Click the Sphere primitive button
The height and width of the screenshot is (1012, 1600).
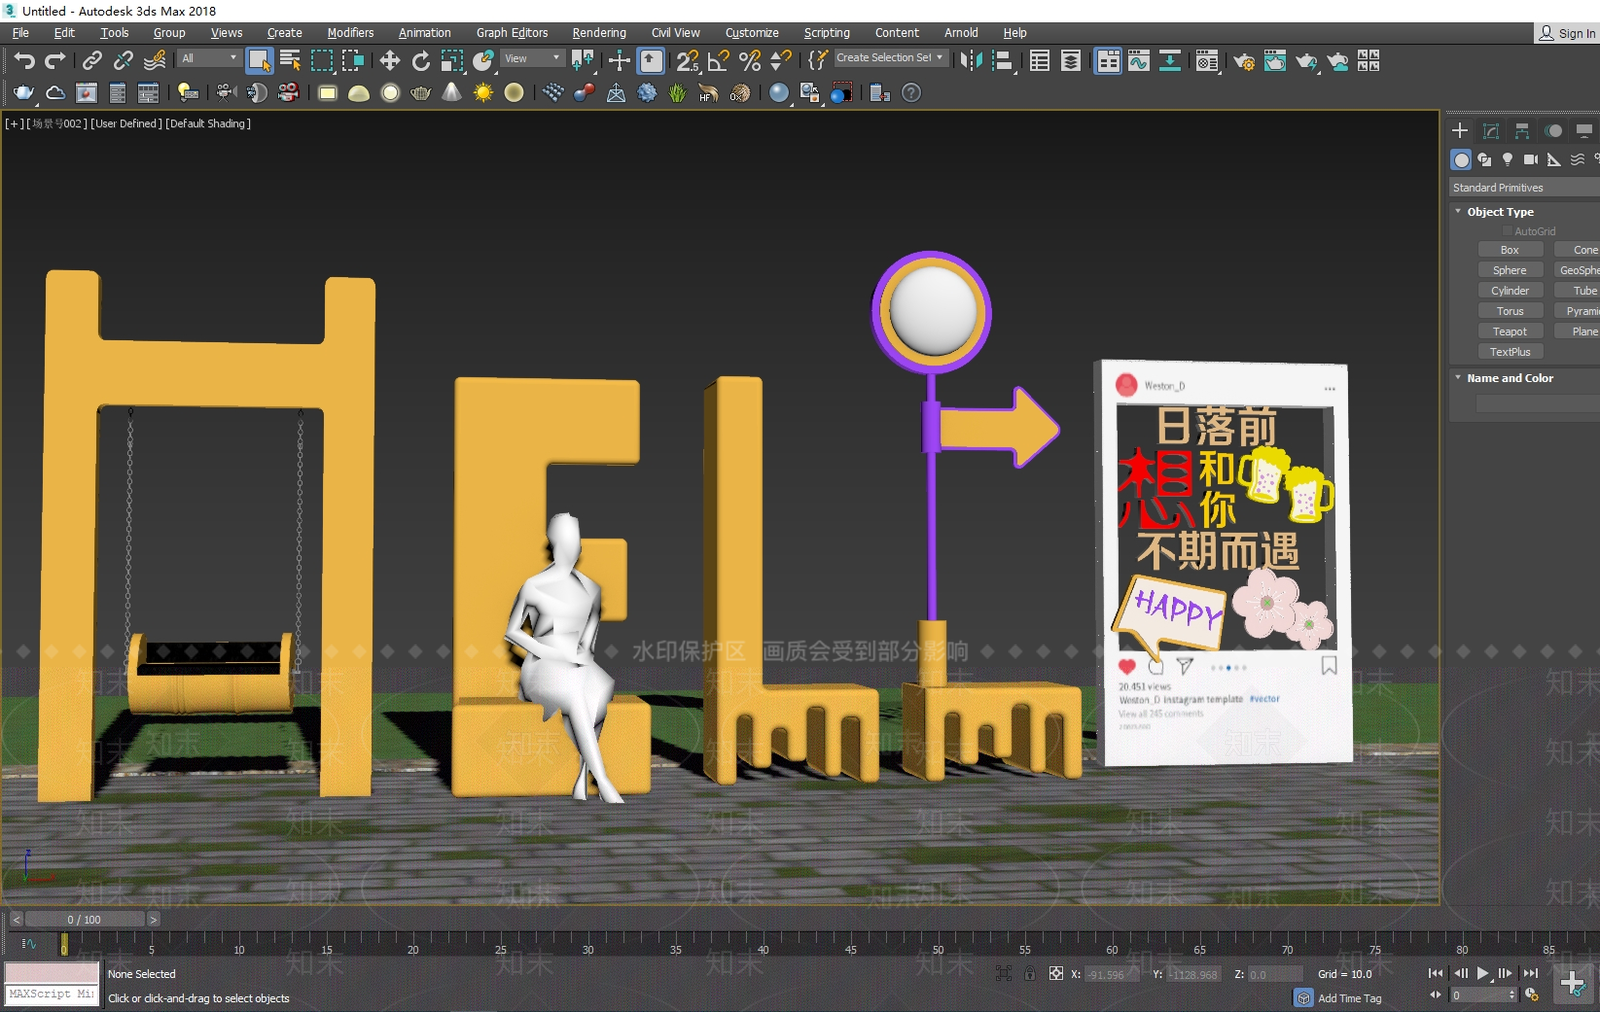pos(1510,270)
